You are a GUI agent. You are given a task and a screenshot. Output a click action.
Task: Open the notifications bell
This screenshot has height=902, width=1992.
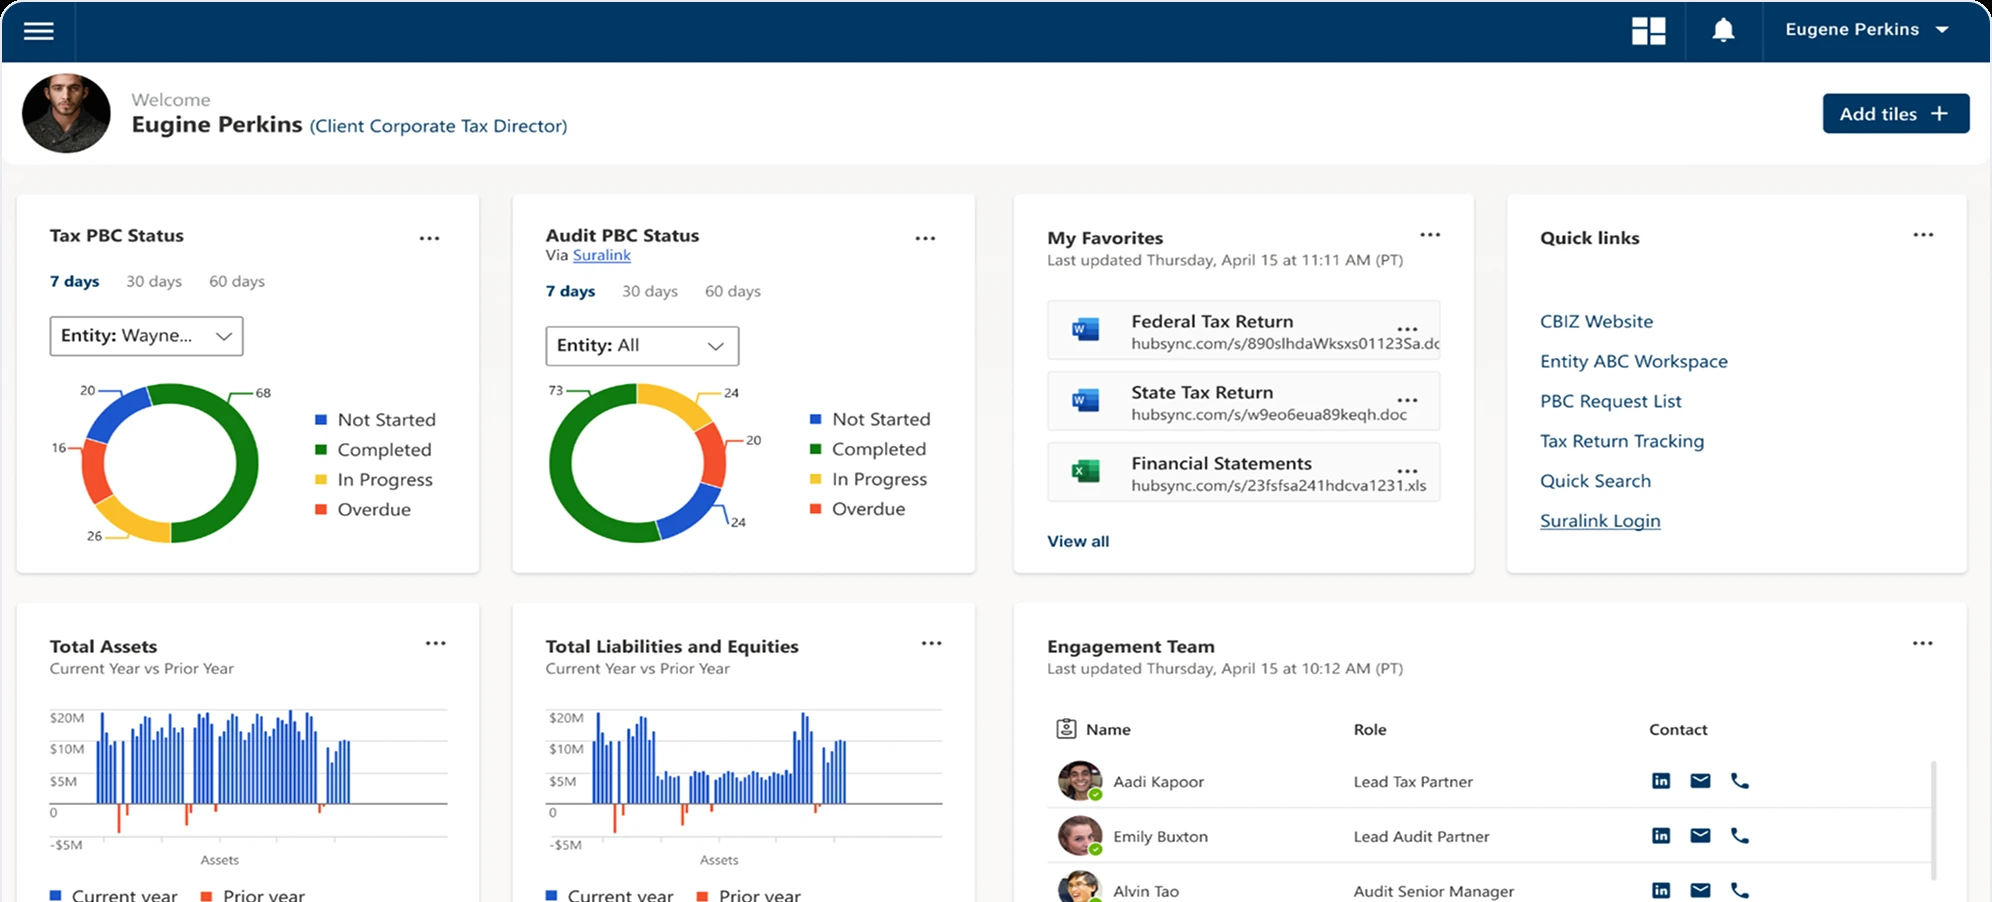pyautogui.click(x=1722, y=30)
